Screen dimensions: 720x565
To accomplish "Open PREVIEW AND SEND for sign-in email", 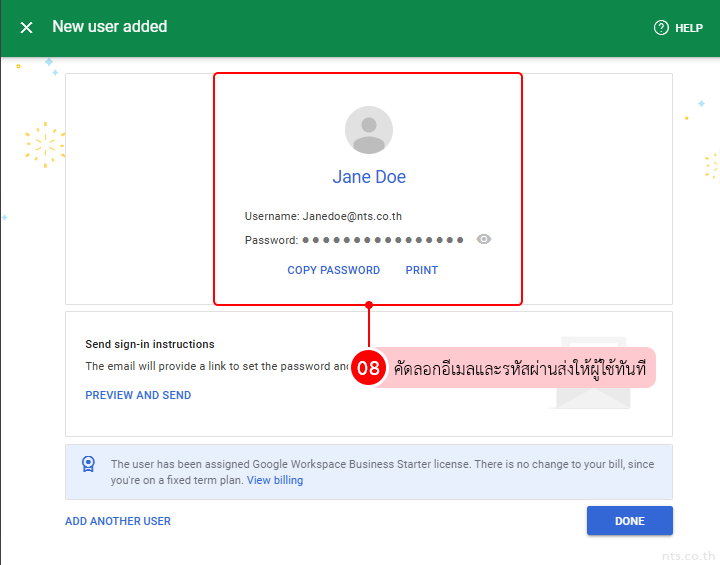I will coord(138,395).
